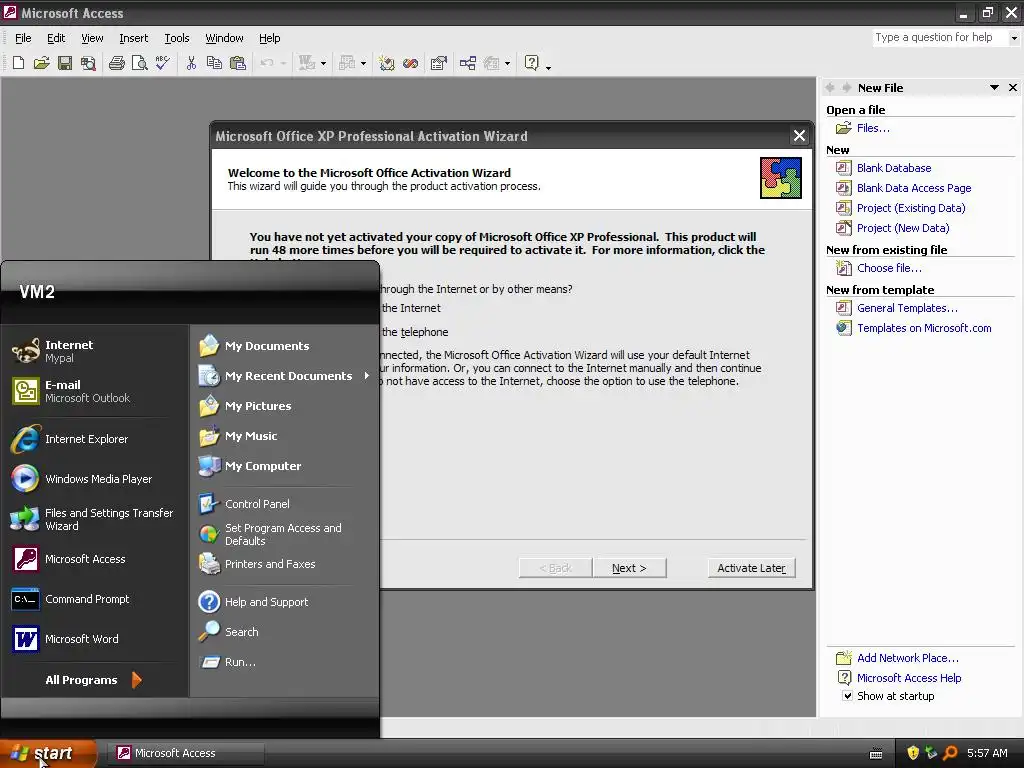Click the Copy toolbar icon

(214, 63)
